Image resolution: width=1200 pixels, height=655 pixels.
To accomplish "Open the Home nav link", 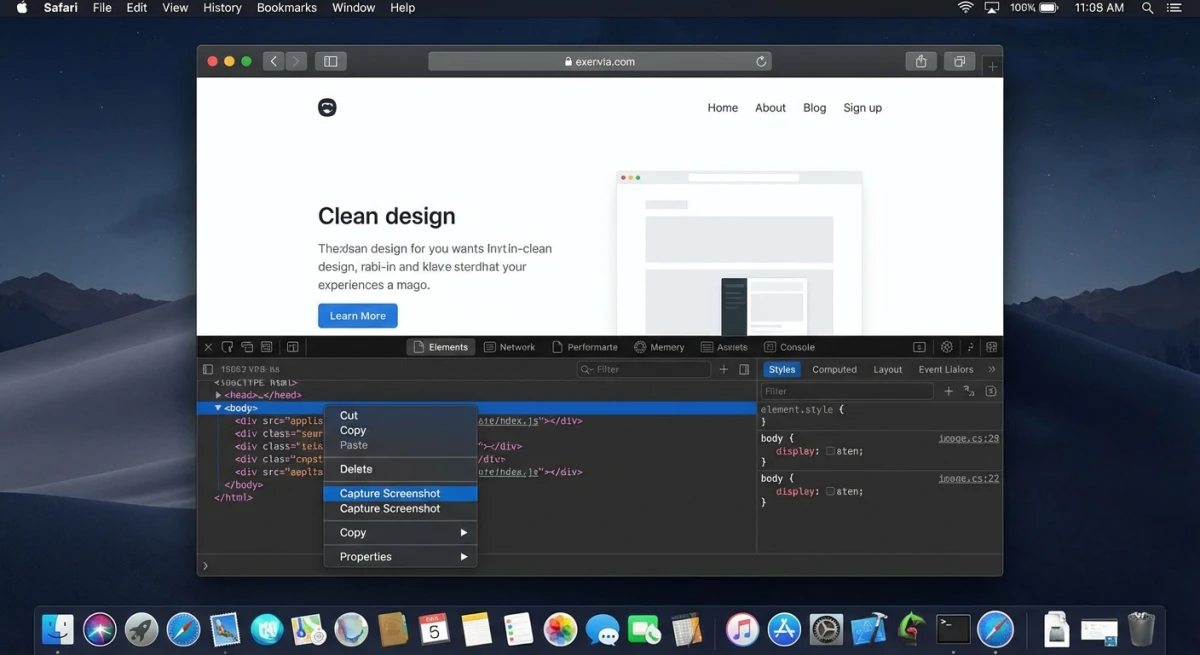I will tap(723, 108).
